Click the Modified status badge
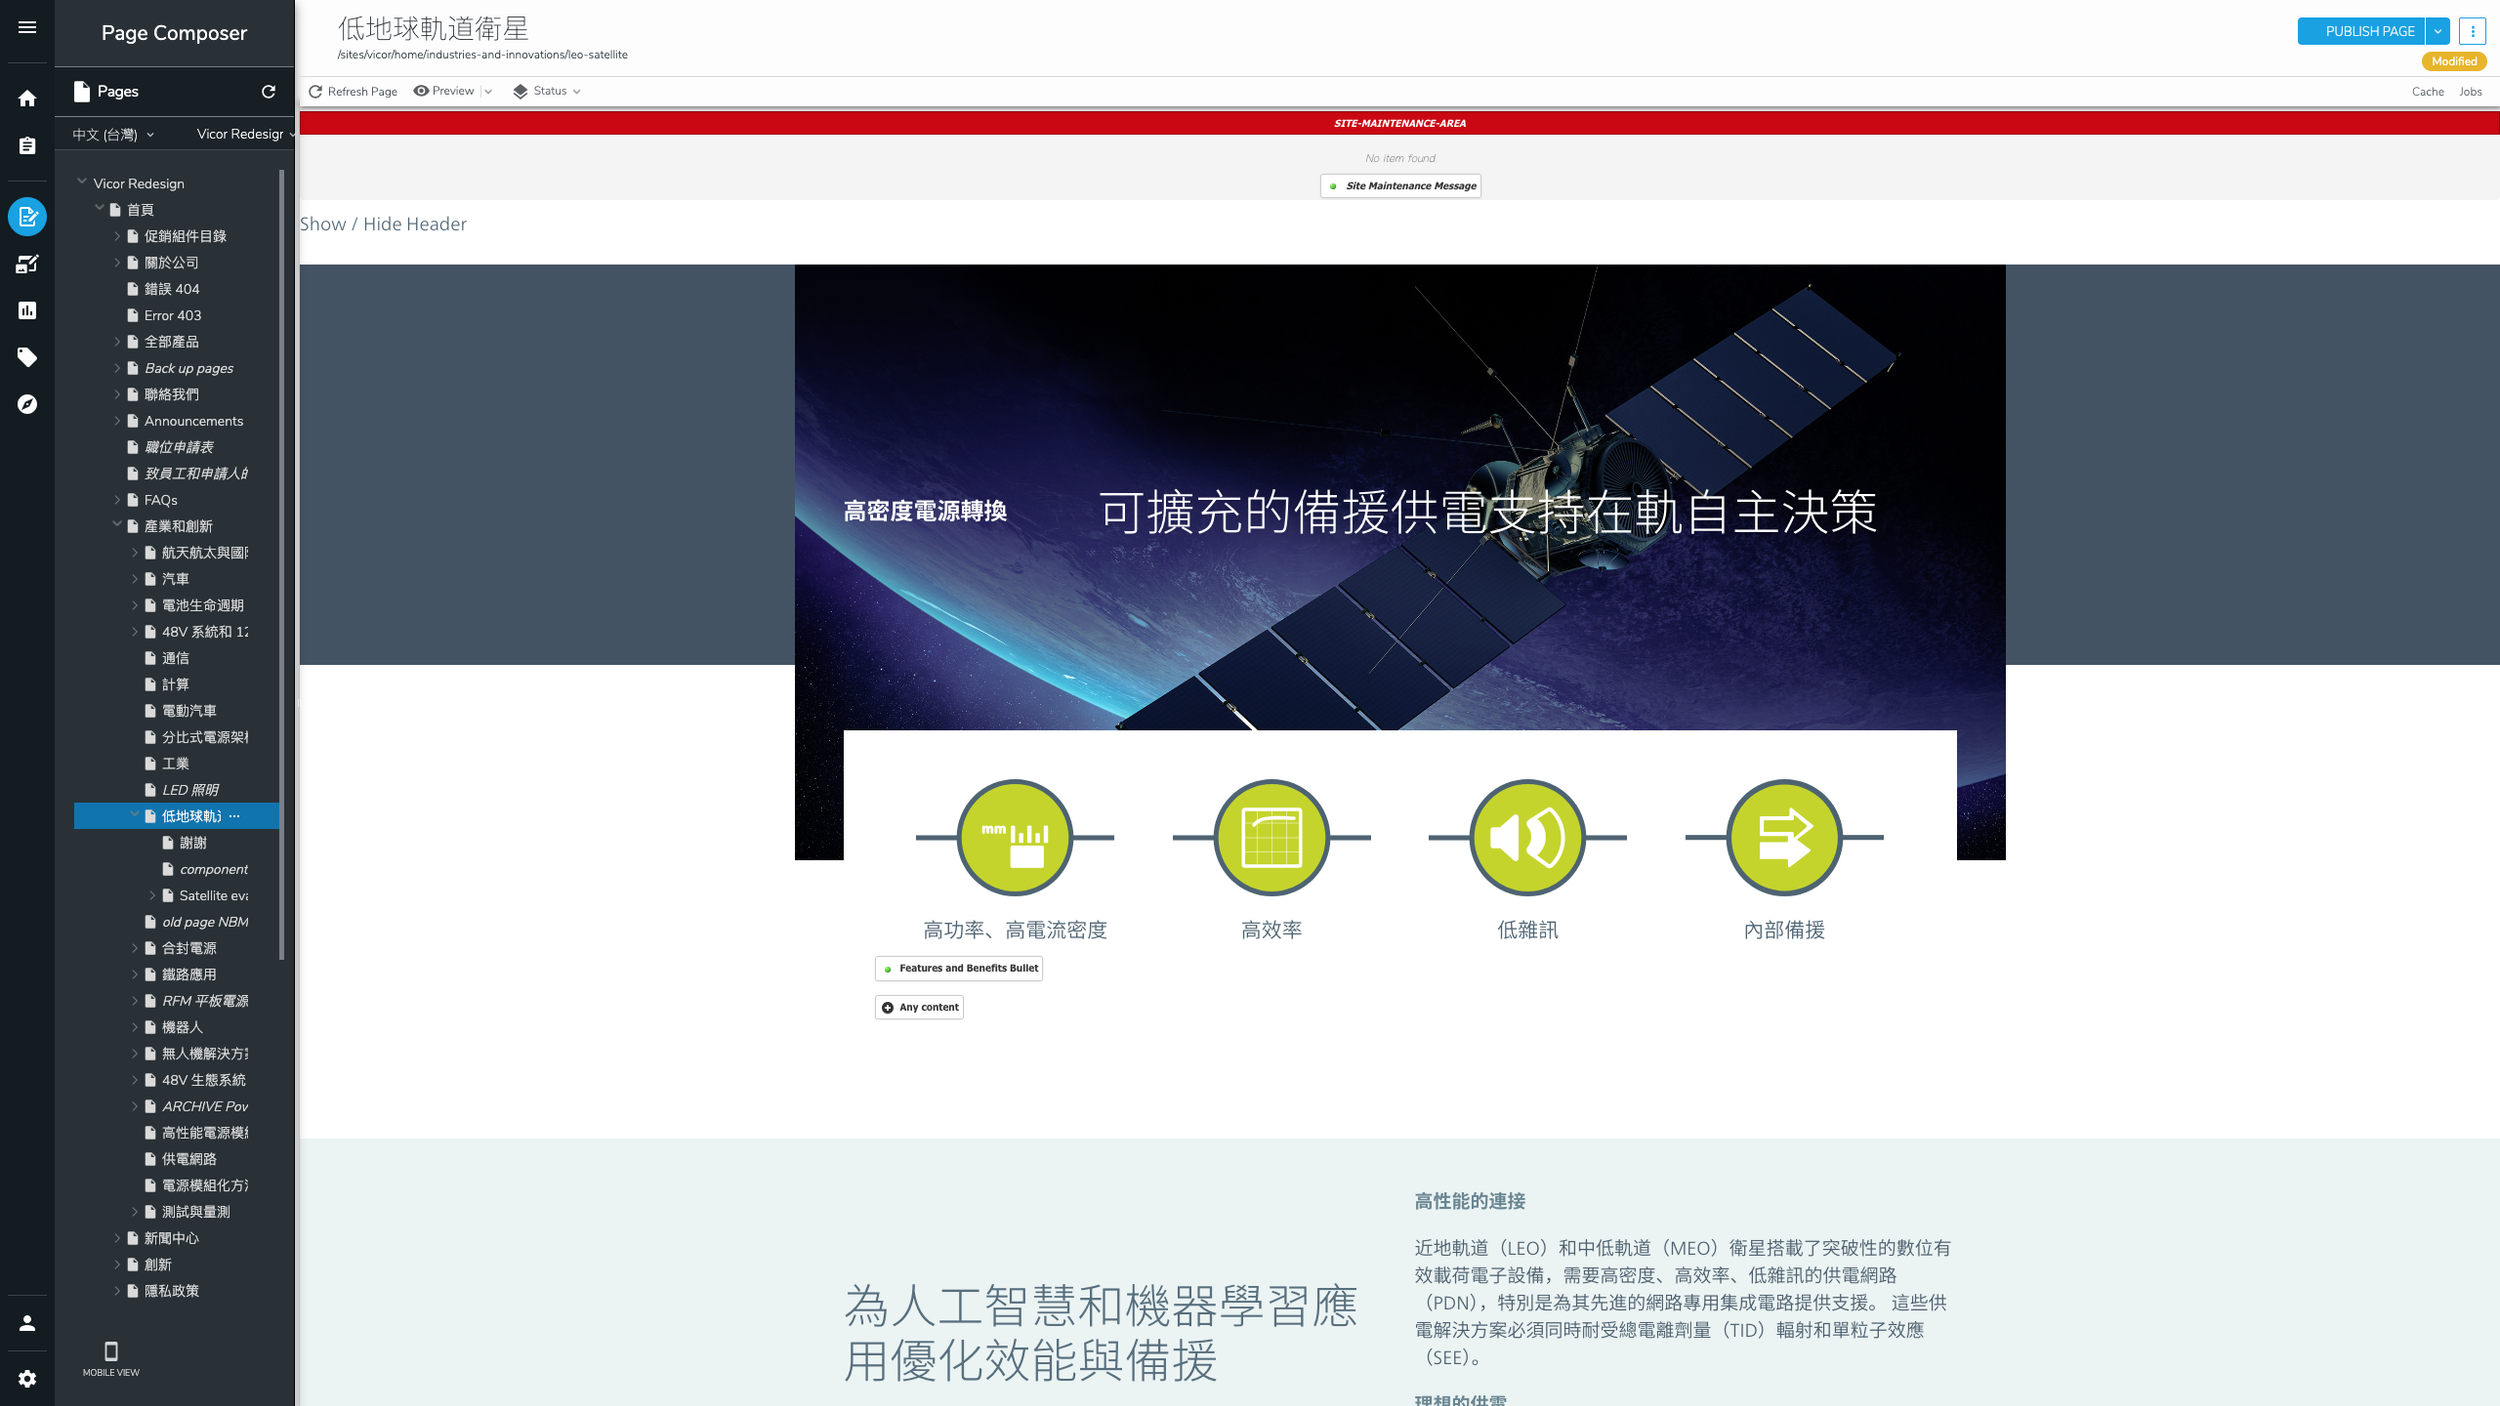The image size is (2500, 1406). tap(2454, 62)
